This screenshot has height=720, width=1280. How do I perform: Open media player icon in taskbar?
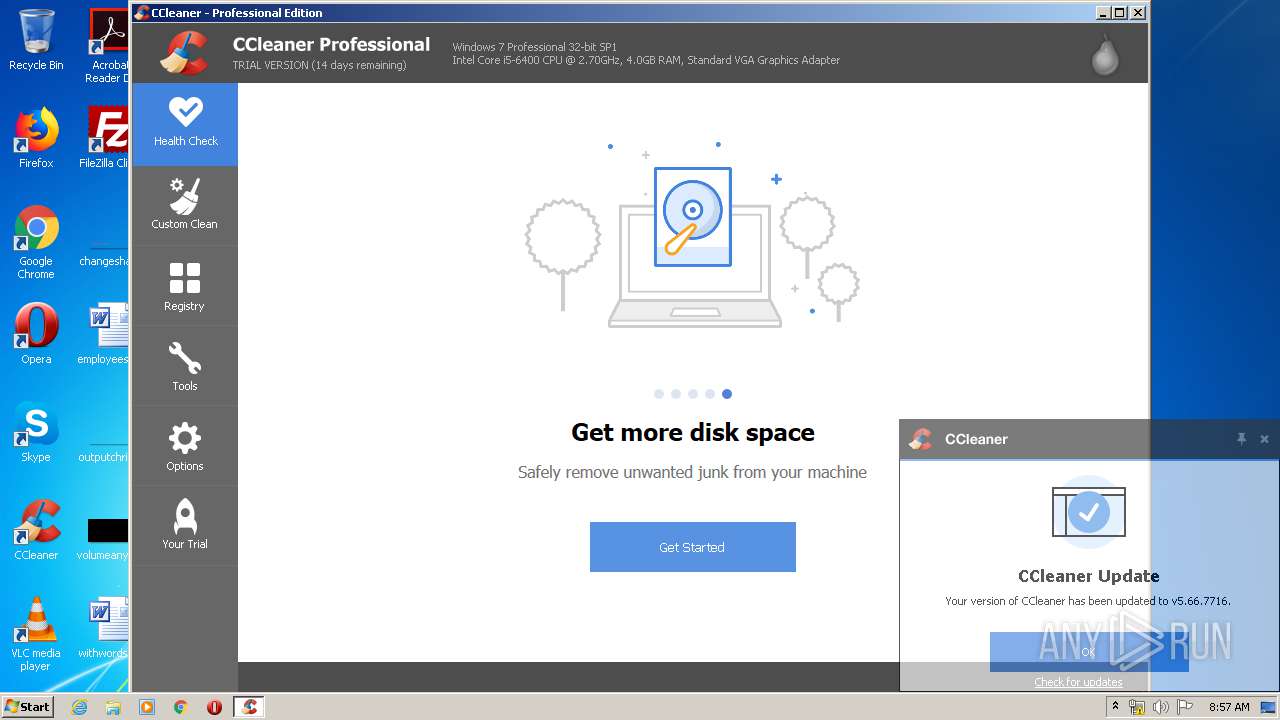(x=147, y=707)
